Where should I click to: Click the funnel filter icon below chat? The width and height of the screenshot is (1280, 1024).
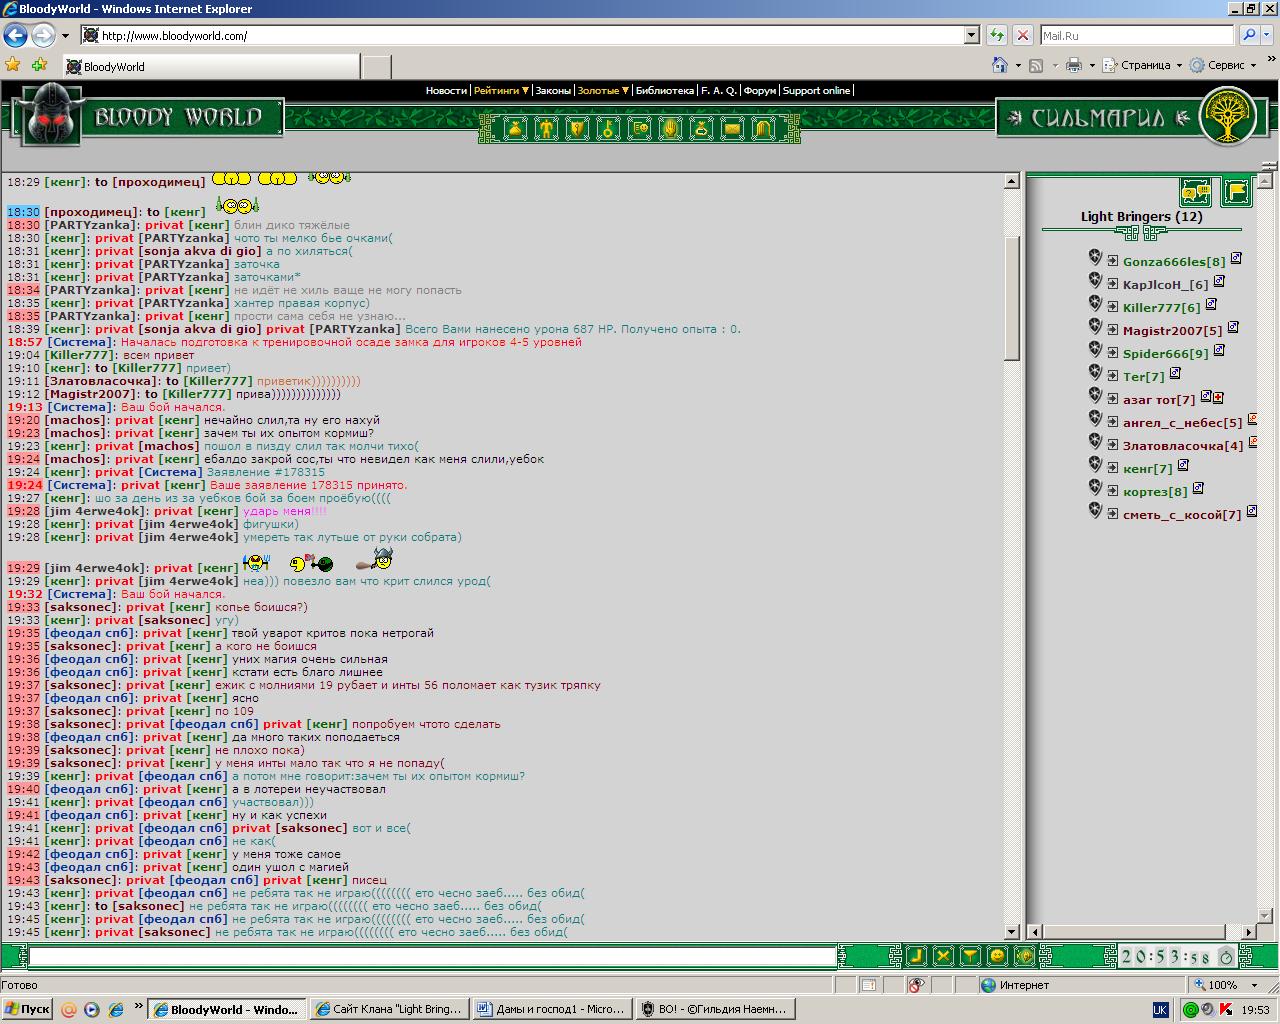click(969, 956)
